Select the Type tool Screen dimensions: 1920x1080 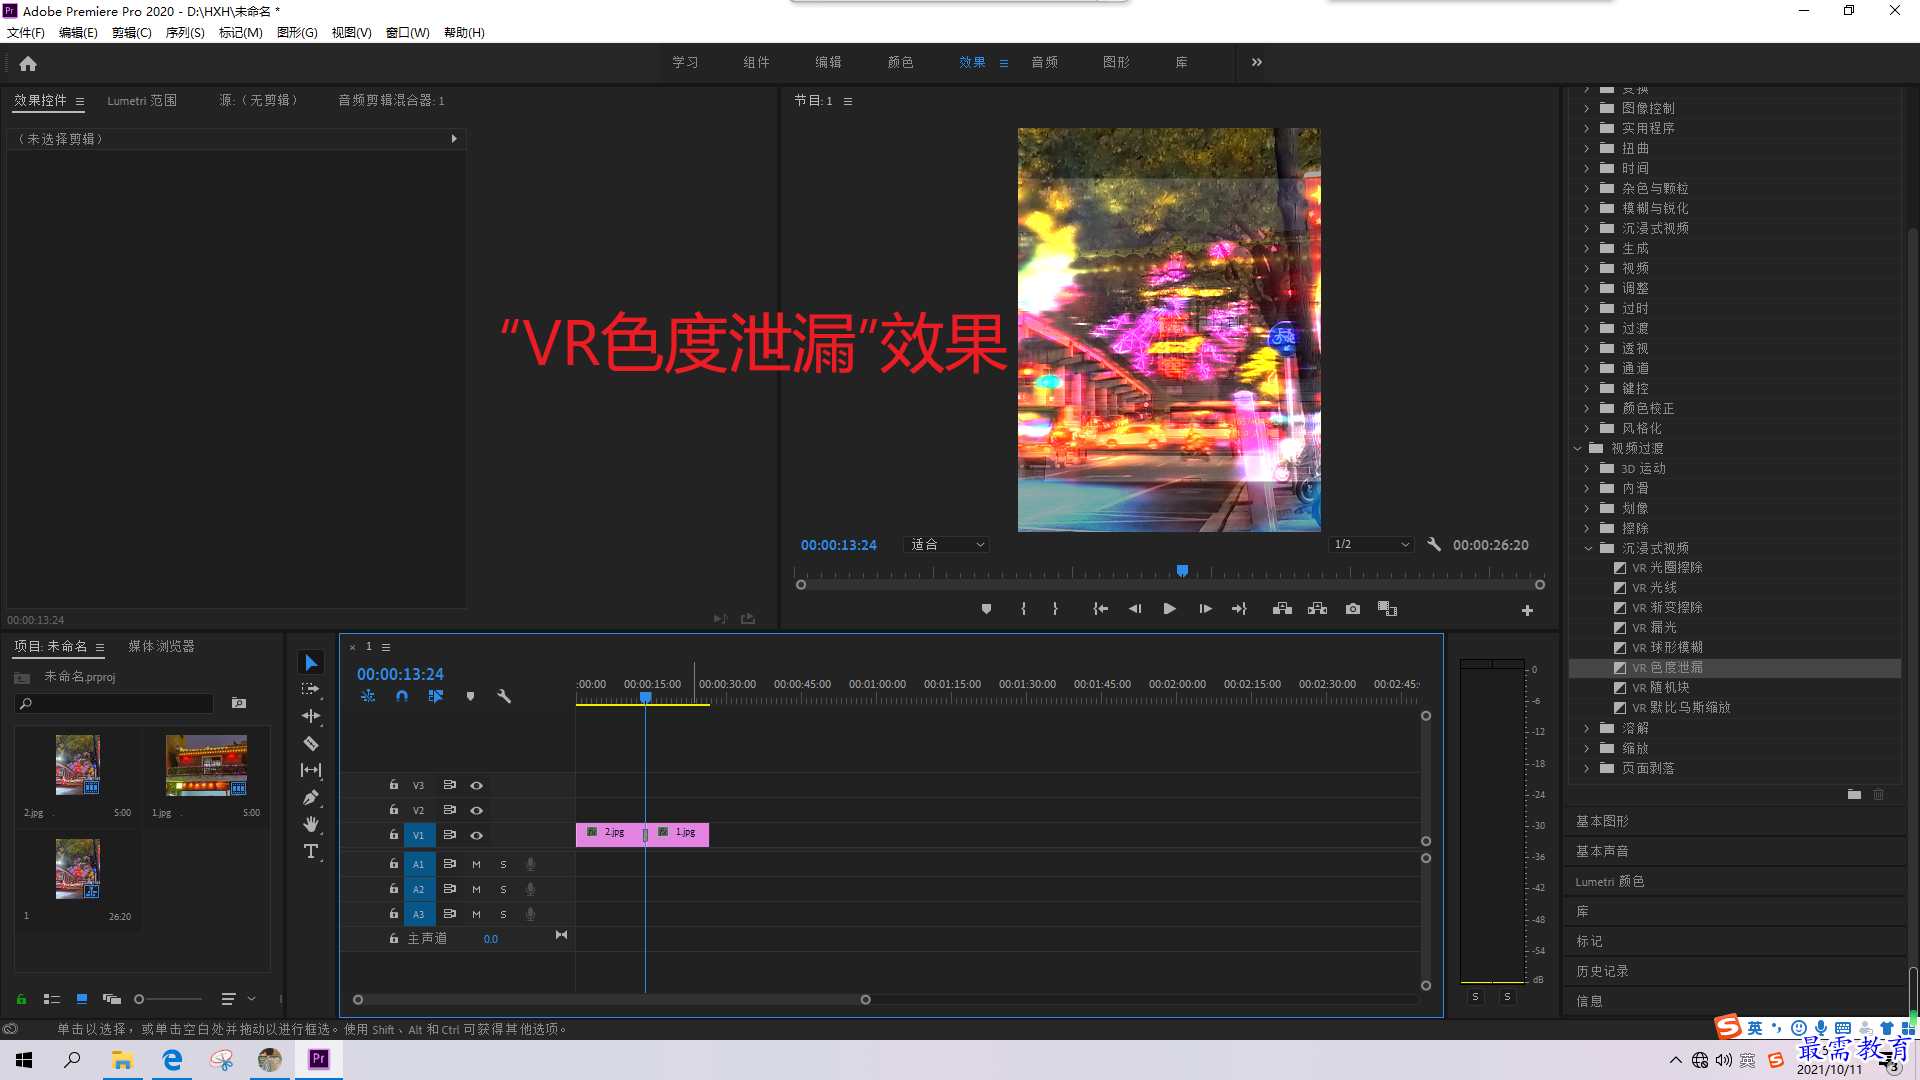(311, 851)
